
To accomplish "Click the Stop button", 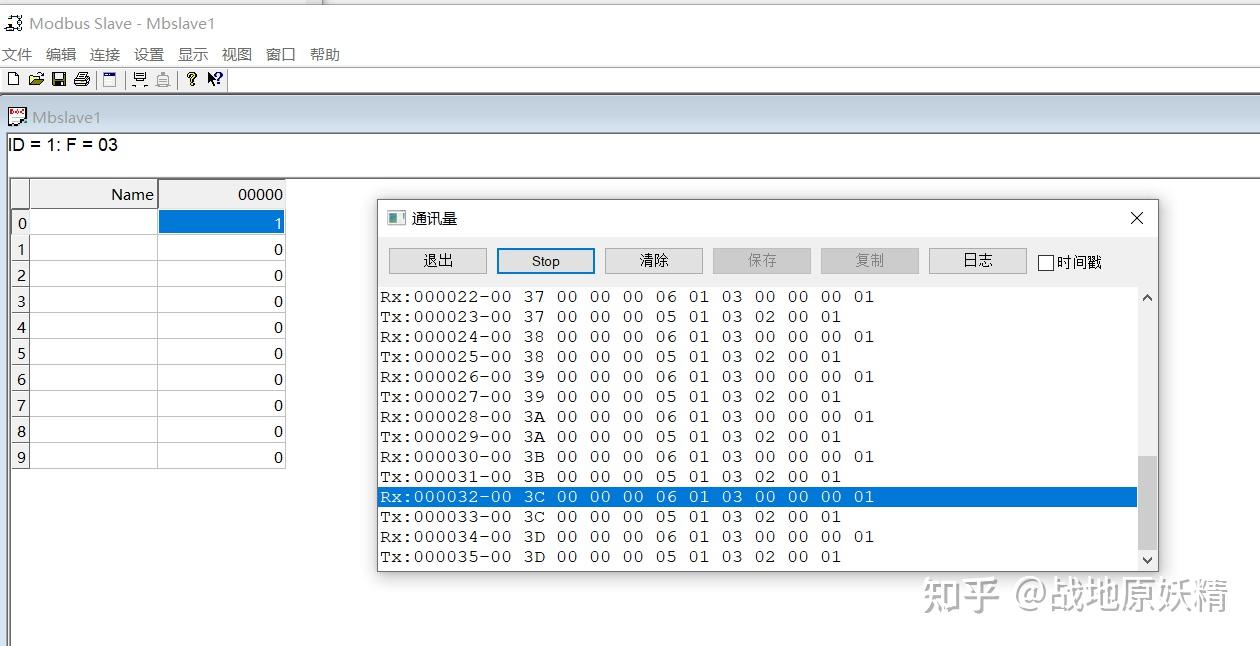I will (x=546, y=261).
